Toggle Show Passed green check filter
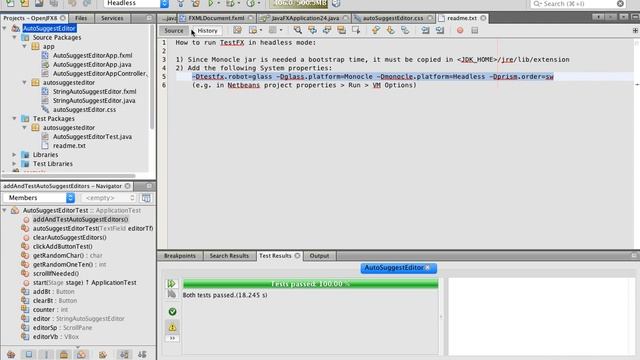Screen dimensions: 640x360 point(172,311)
